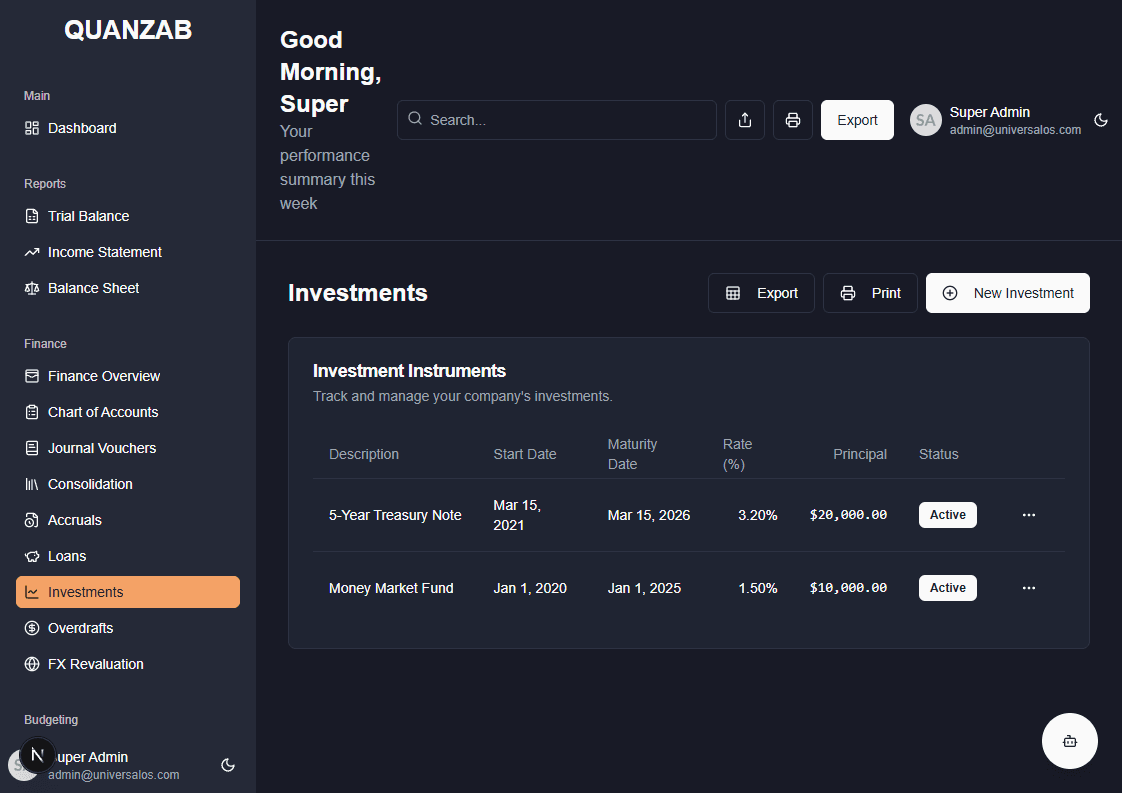This screenshot has height=793, width=1122.
Task: Click the Balance Sheet scales icon
Action: [31, 288]
